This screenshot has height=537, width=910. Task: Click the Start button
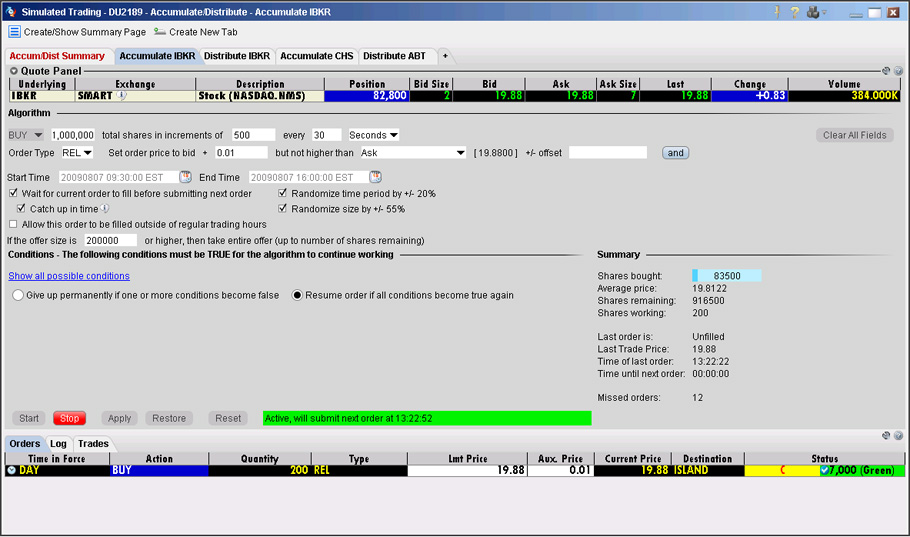28,418
